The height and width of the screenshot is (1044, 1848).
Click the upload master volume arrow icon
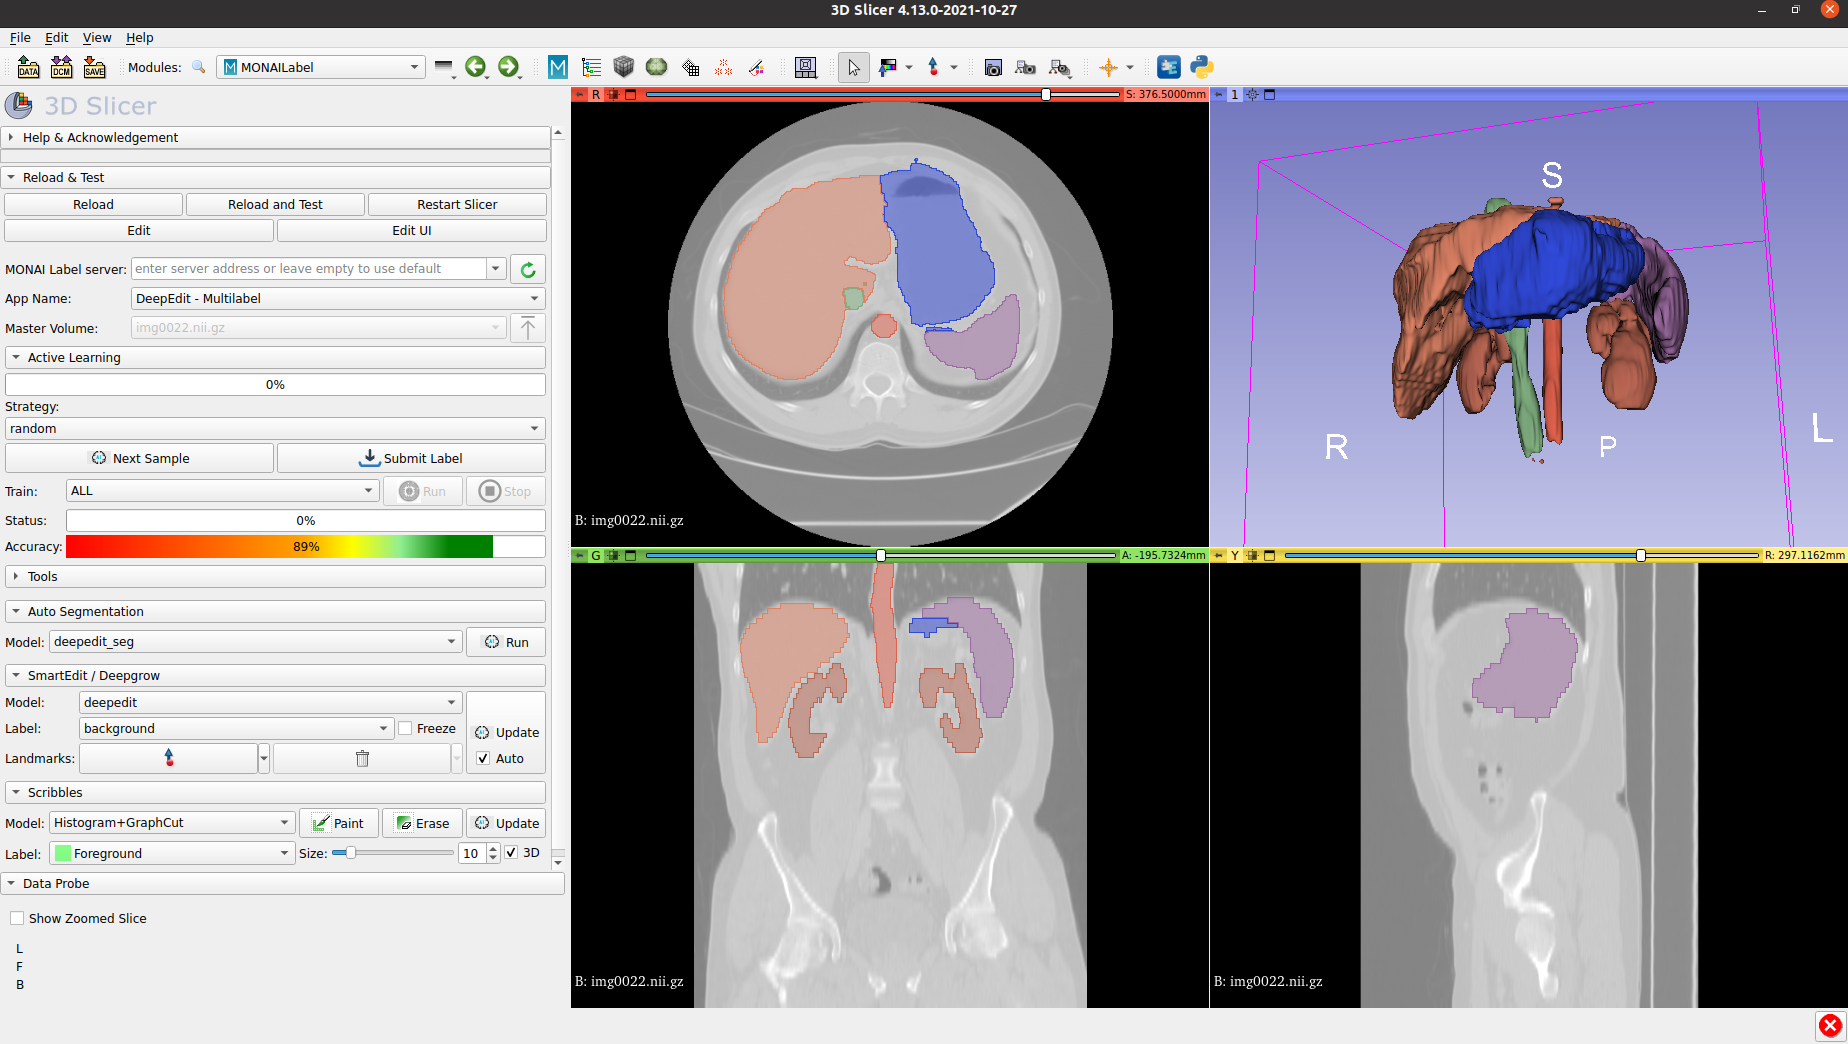point(528,328)
